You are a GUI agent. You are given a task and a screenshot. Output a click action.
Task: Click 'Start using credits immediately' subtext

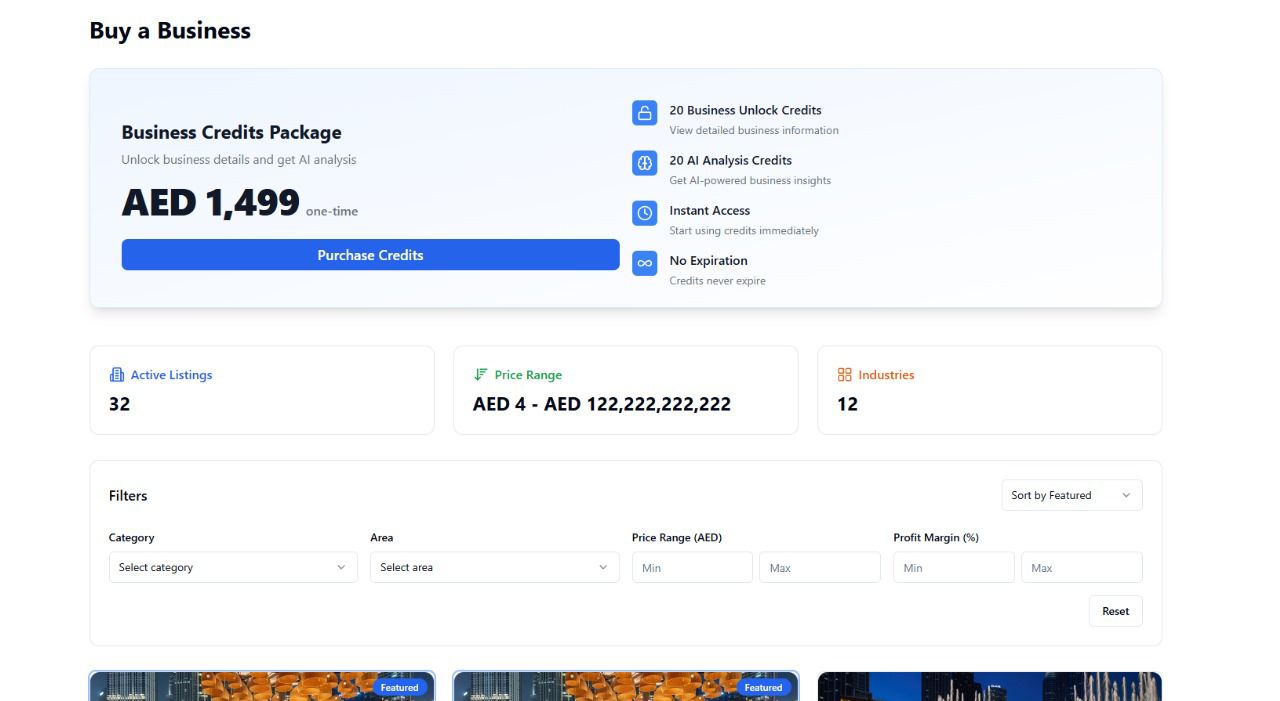744,231
